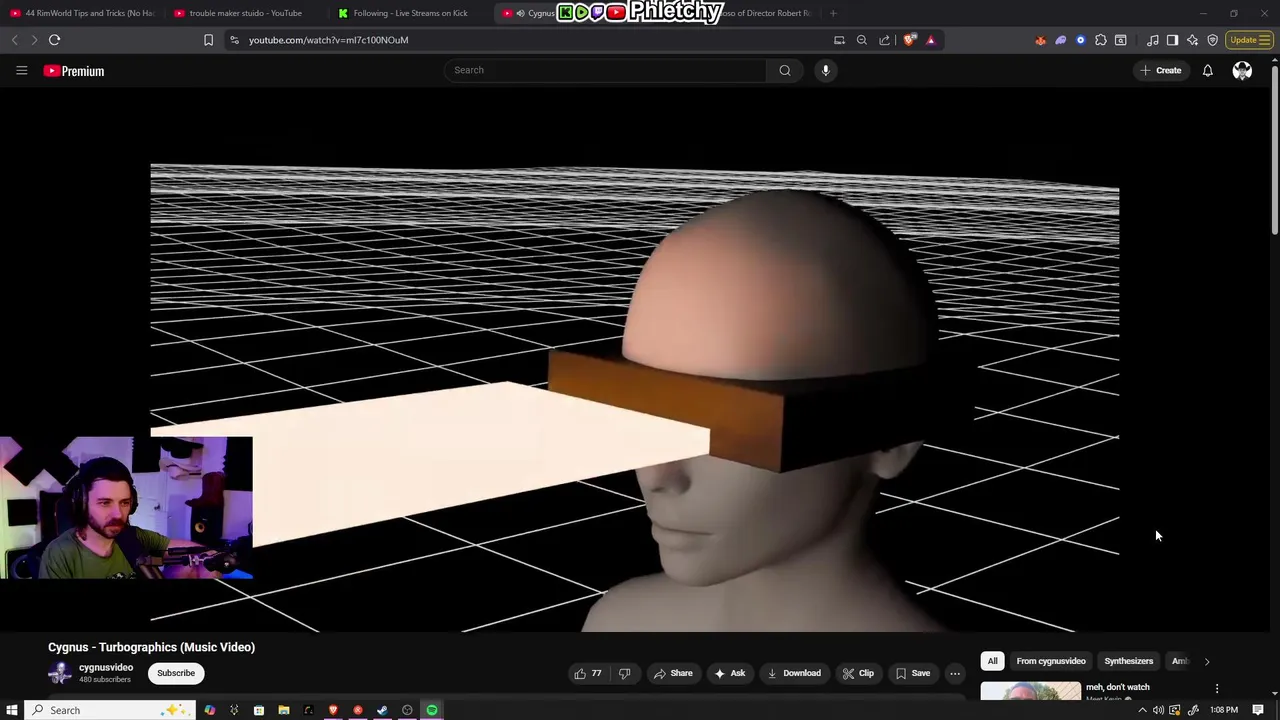Open Windows Start menu
This screenshot has width=1280, height=720.
pos(12,710)
